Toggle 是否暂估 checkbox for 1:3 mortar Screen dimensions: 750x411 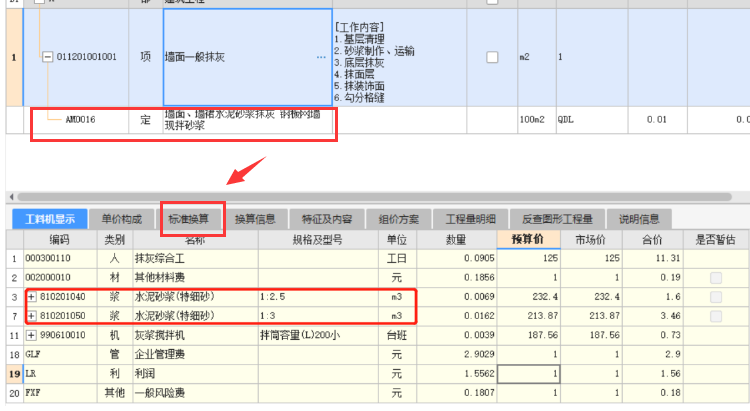(716, 316)
